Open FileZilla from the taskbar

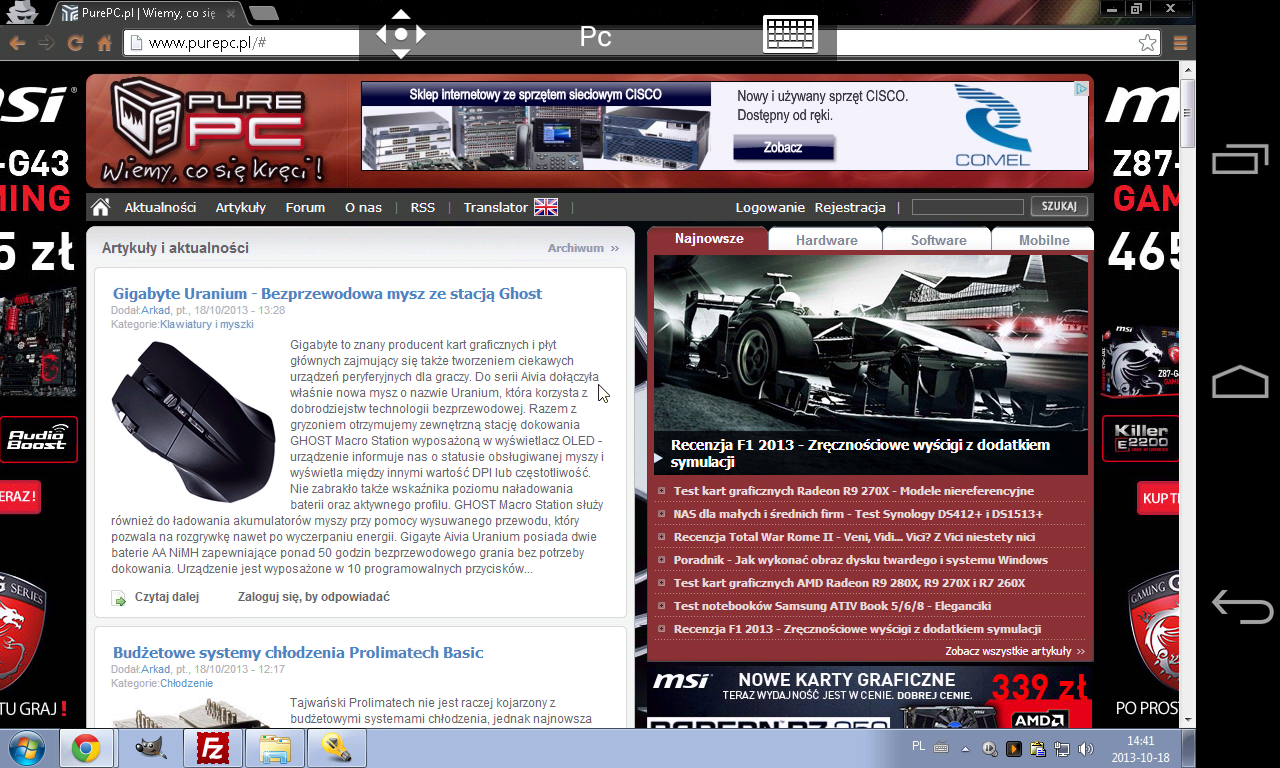click(212, 748)
